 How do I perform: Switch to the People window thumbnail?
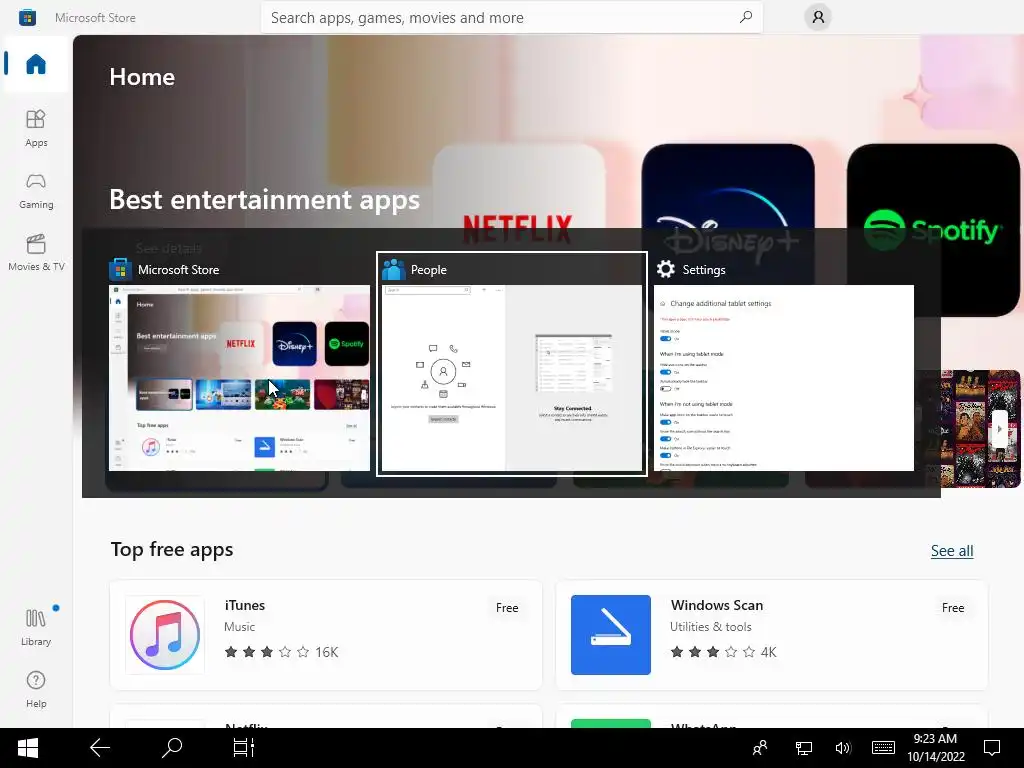tap(511, 378)
